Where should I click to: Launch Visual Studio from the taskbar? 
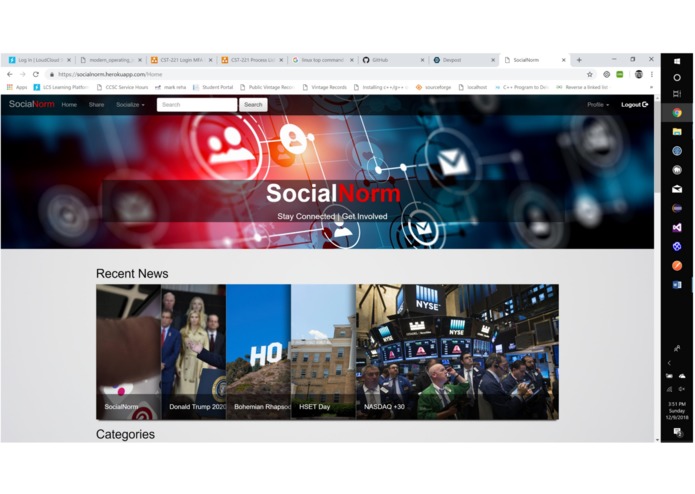[x=677, y=228]
